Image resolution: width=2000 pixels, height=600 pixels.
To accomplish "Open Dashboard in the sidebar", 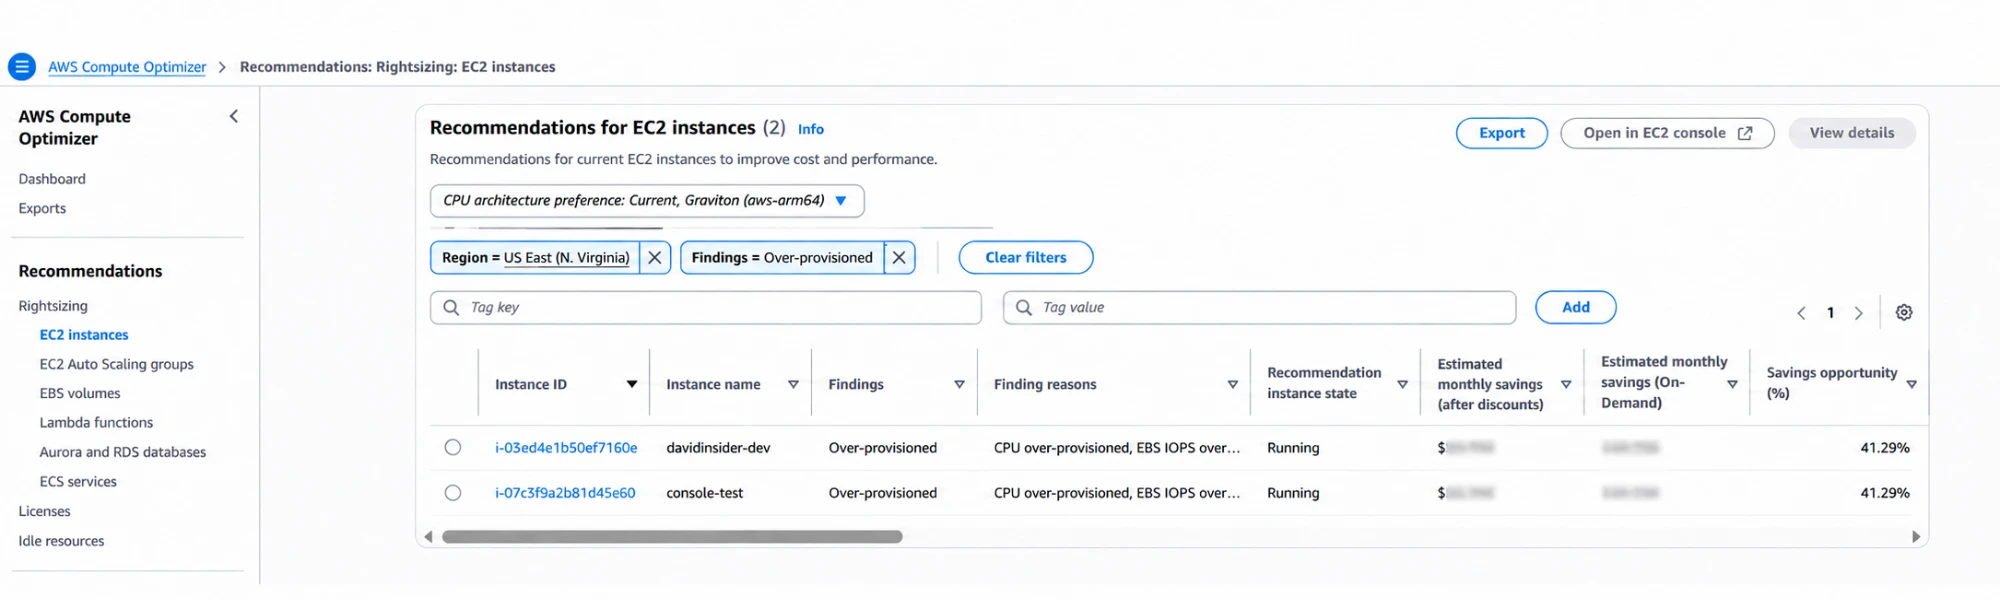I will 52,179.
